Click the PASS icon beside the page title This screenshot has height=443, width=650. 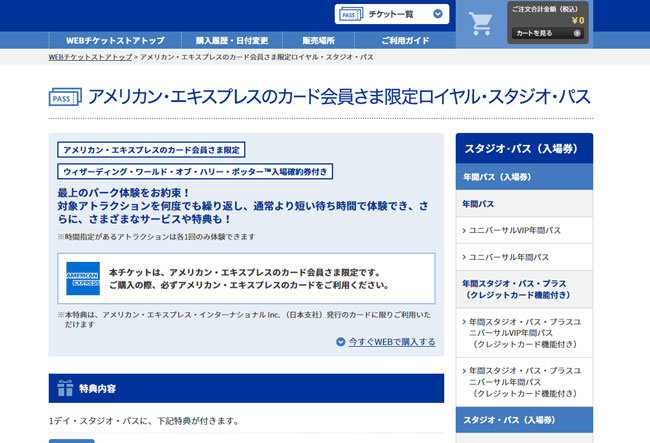65,97
